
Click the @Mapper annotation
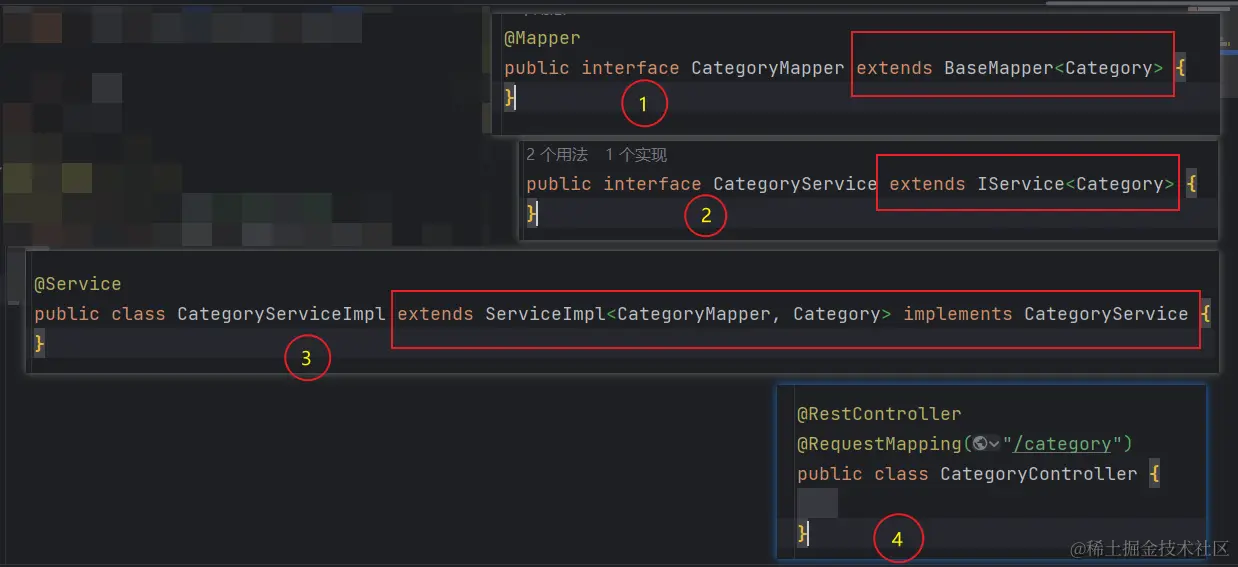542,38
